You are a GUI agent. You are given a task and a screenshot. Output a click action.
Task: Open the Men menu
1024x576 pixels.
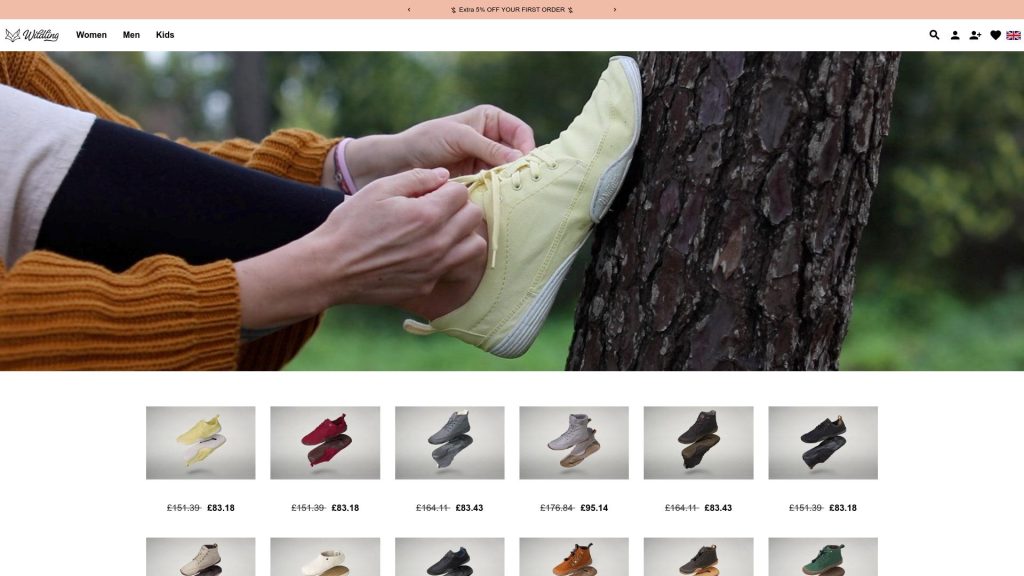tap(131, 35)
